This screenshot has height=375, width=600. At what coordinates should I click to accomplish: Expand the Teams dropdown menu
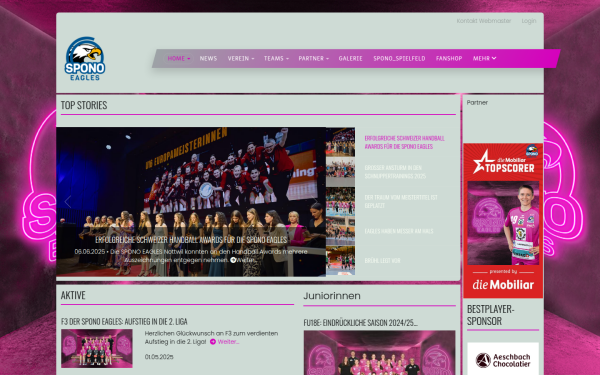(x=276, y=59)
